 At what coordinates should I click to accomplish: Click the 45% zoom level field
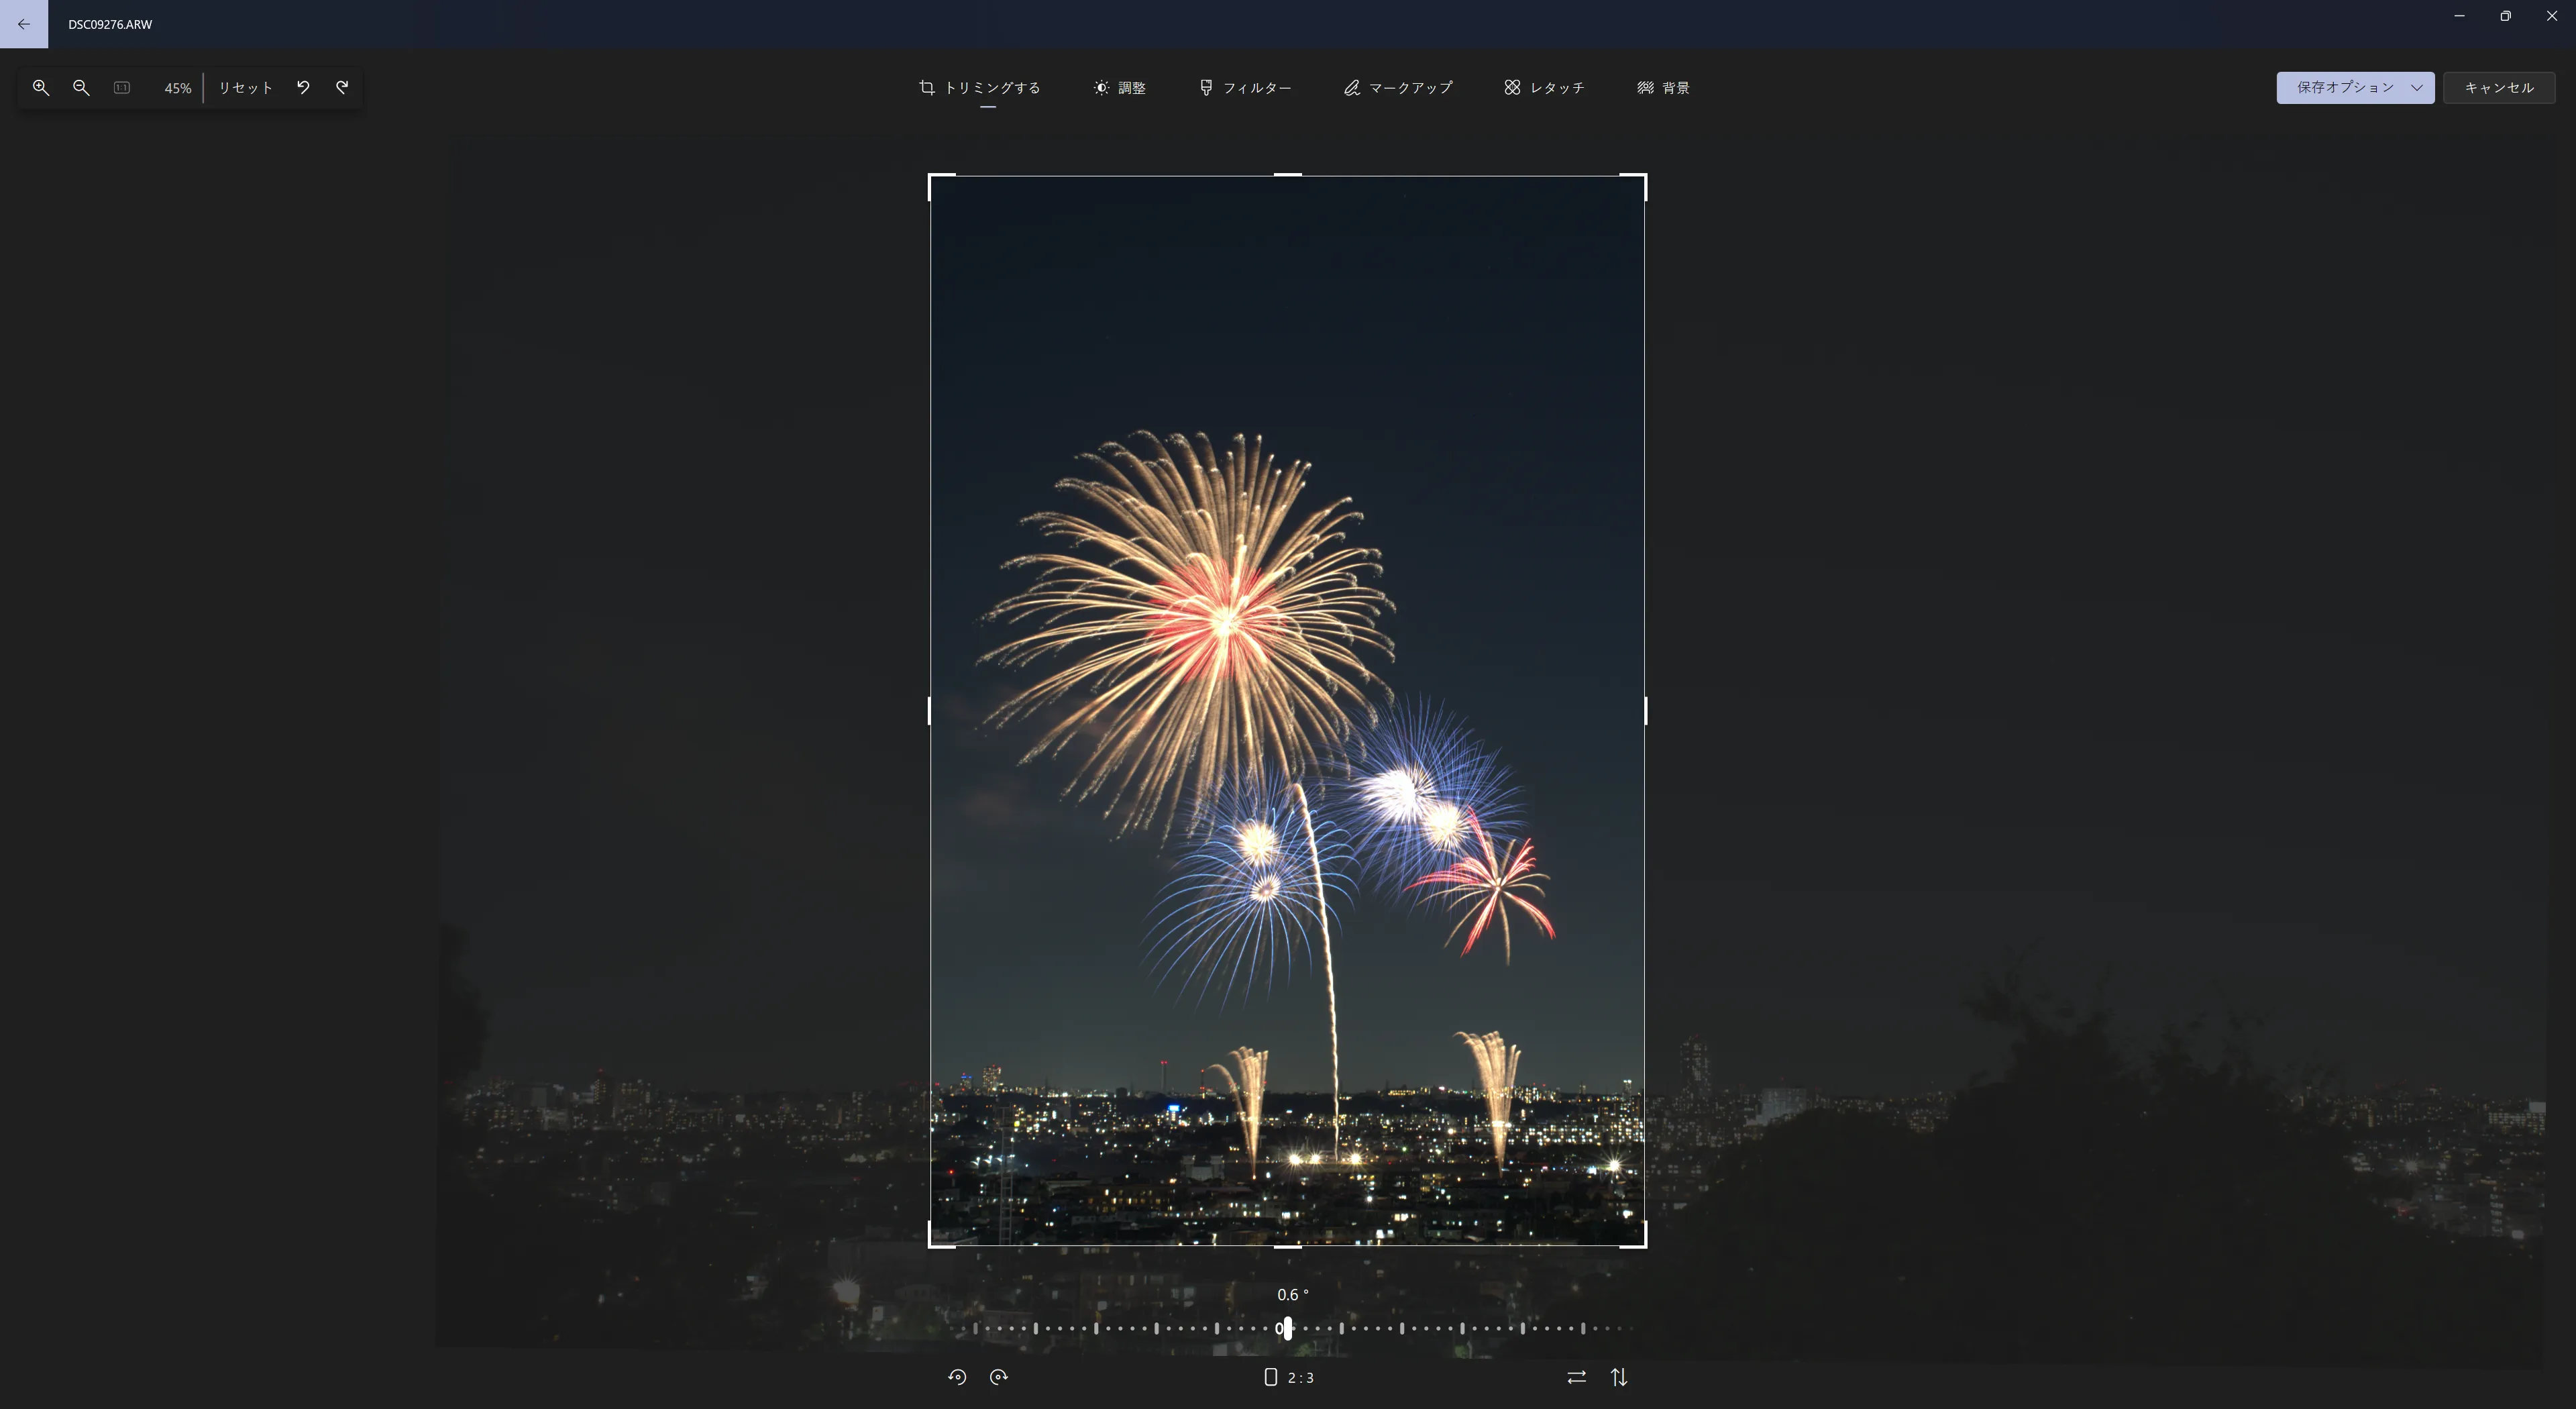(177, 88)
